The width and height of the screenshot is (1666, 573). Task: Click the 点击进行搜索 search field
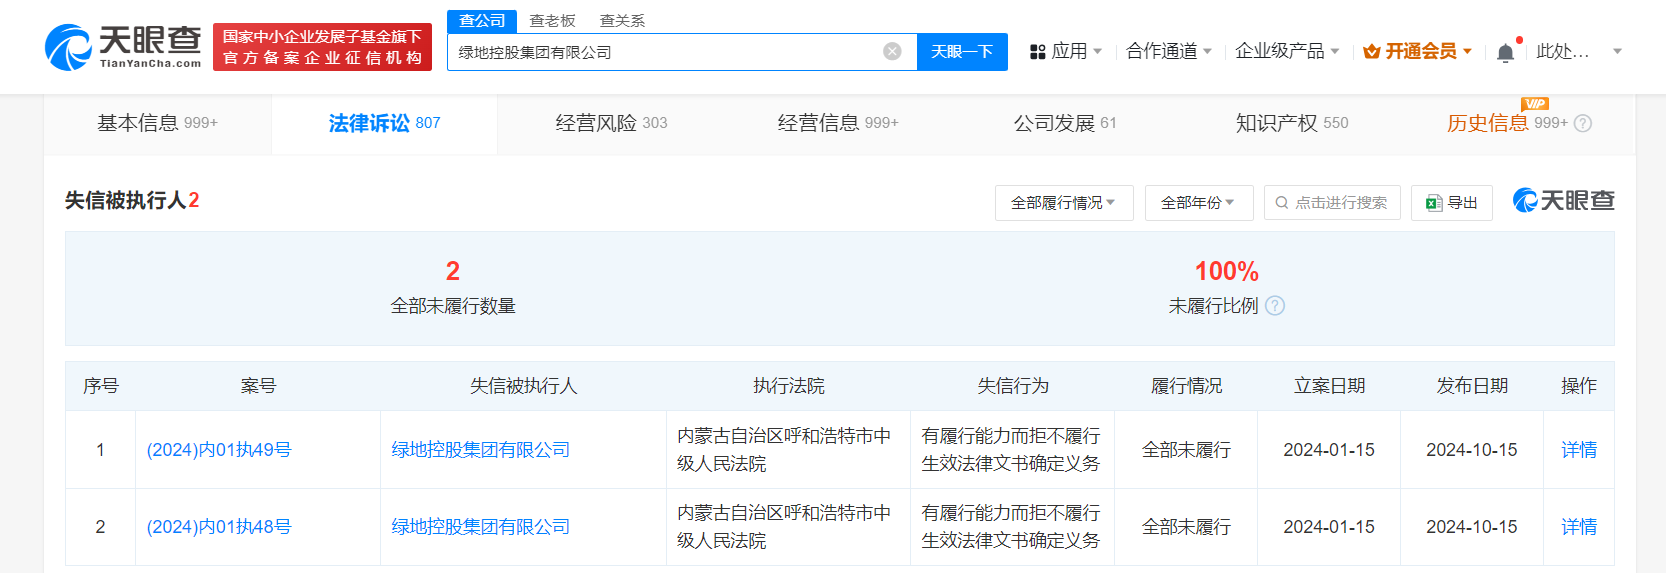tap(1332, 203)
